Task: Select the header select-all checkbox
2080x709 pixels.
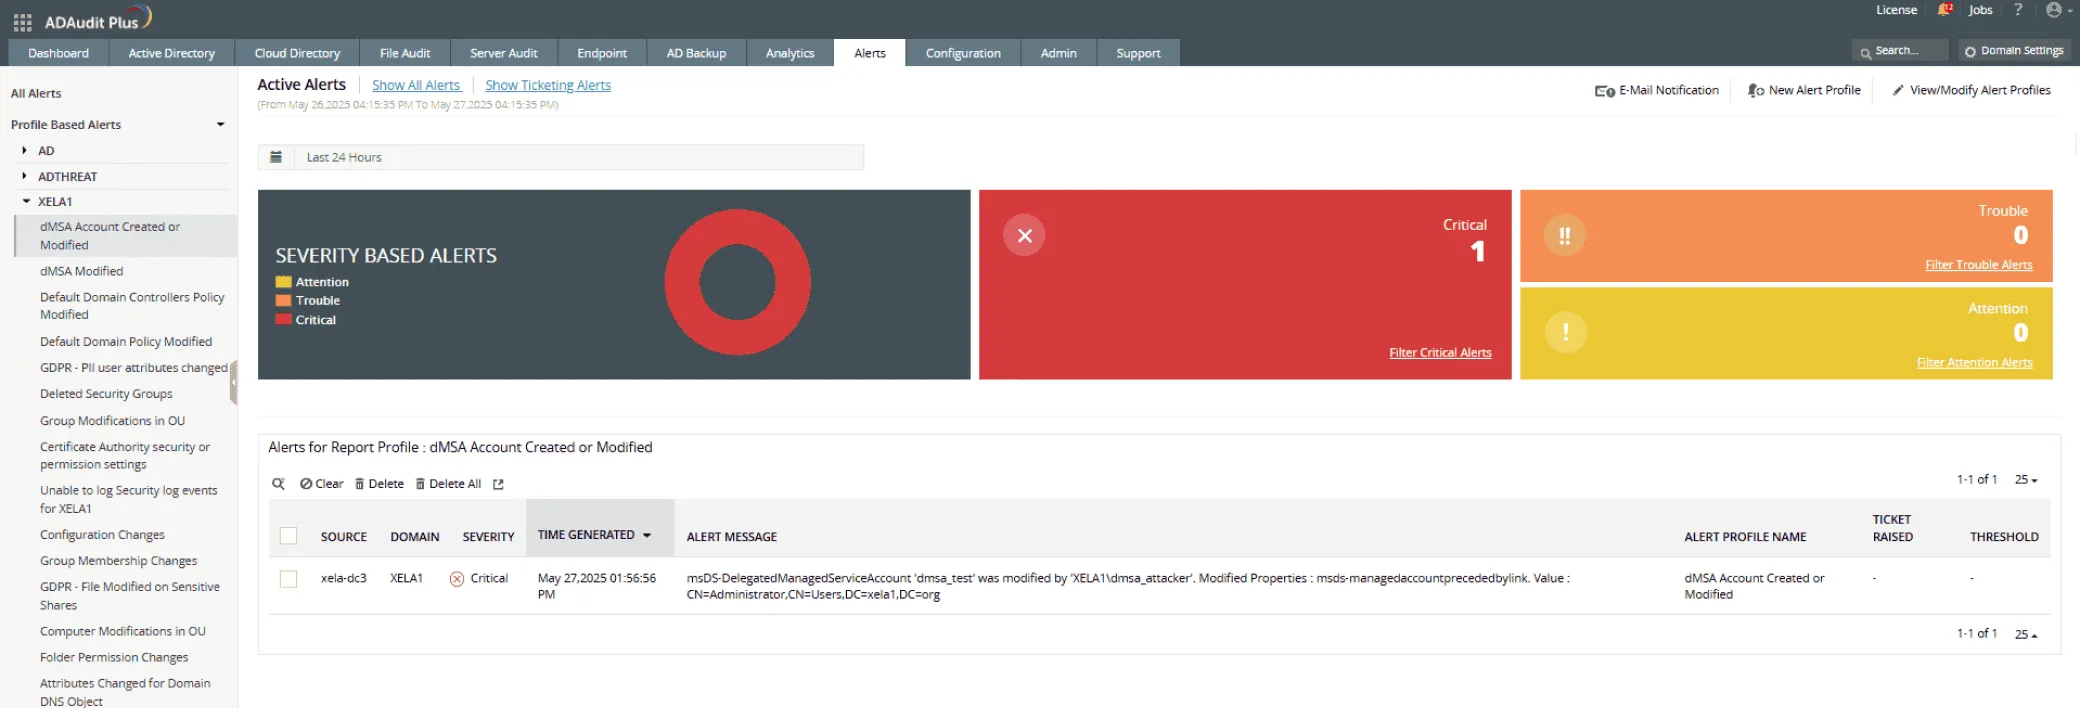Action: click(289, 536)
